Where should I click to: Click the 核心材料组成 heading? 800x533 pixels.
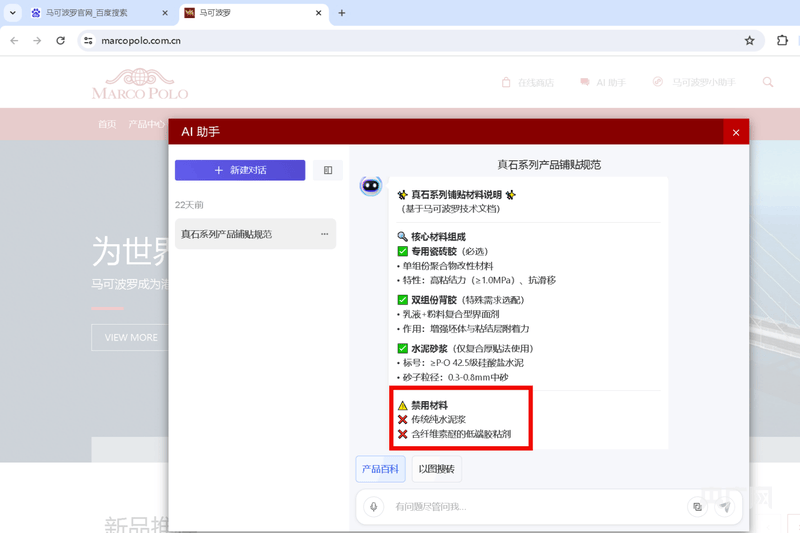point(431,237)
